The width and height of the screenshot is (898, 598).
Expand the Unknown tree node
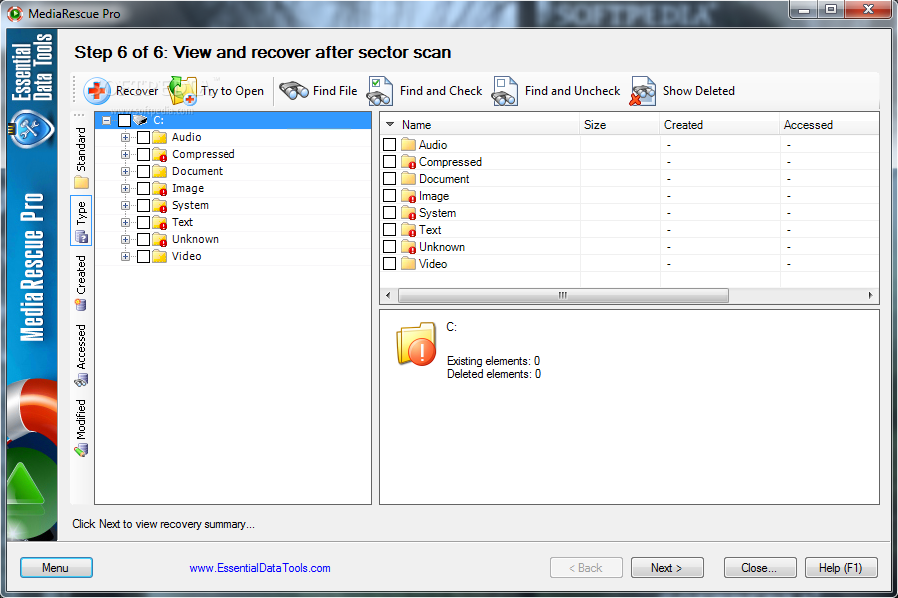pyautogui.click(x=125, y=239)
